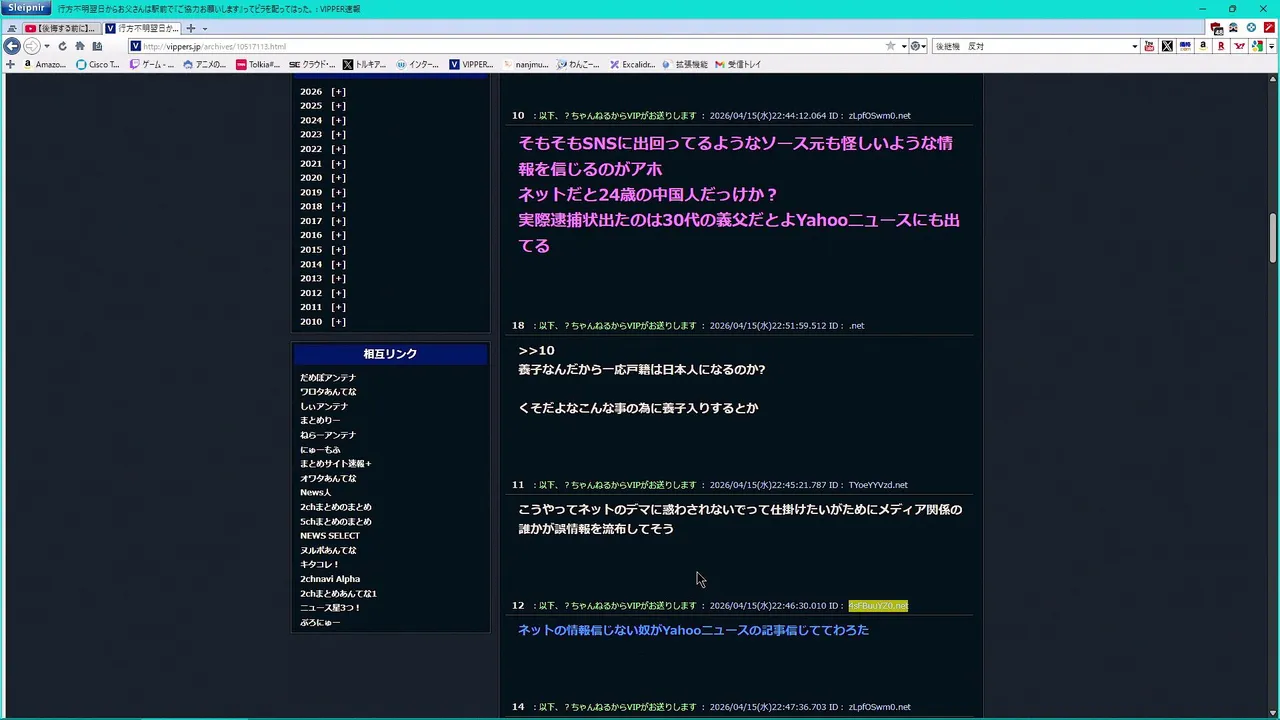Open the VIPPER... bookmark
This screenshot has width=1280, height=720.
[471, 64]
